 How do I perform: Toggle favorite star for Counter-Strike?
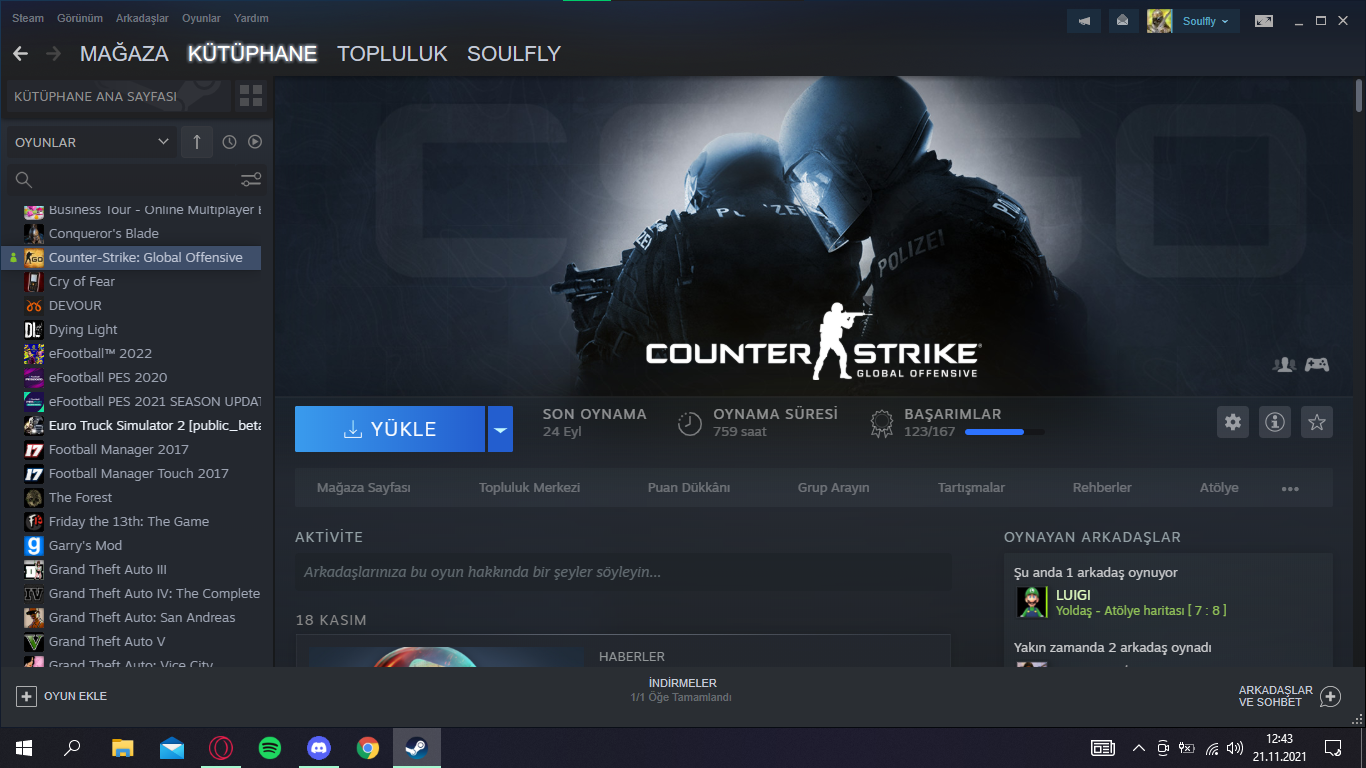point(1317,422)
